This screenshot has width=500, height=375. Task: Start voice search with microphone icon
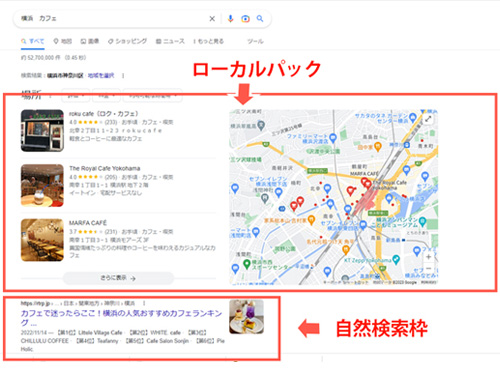pos(230,19)
